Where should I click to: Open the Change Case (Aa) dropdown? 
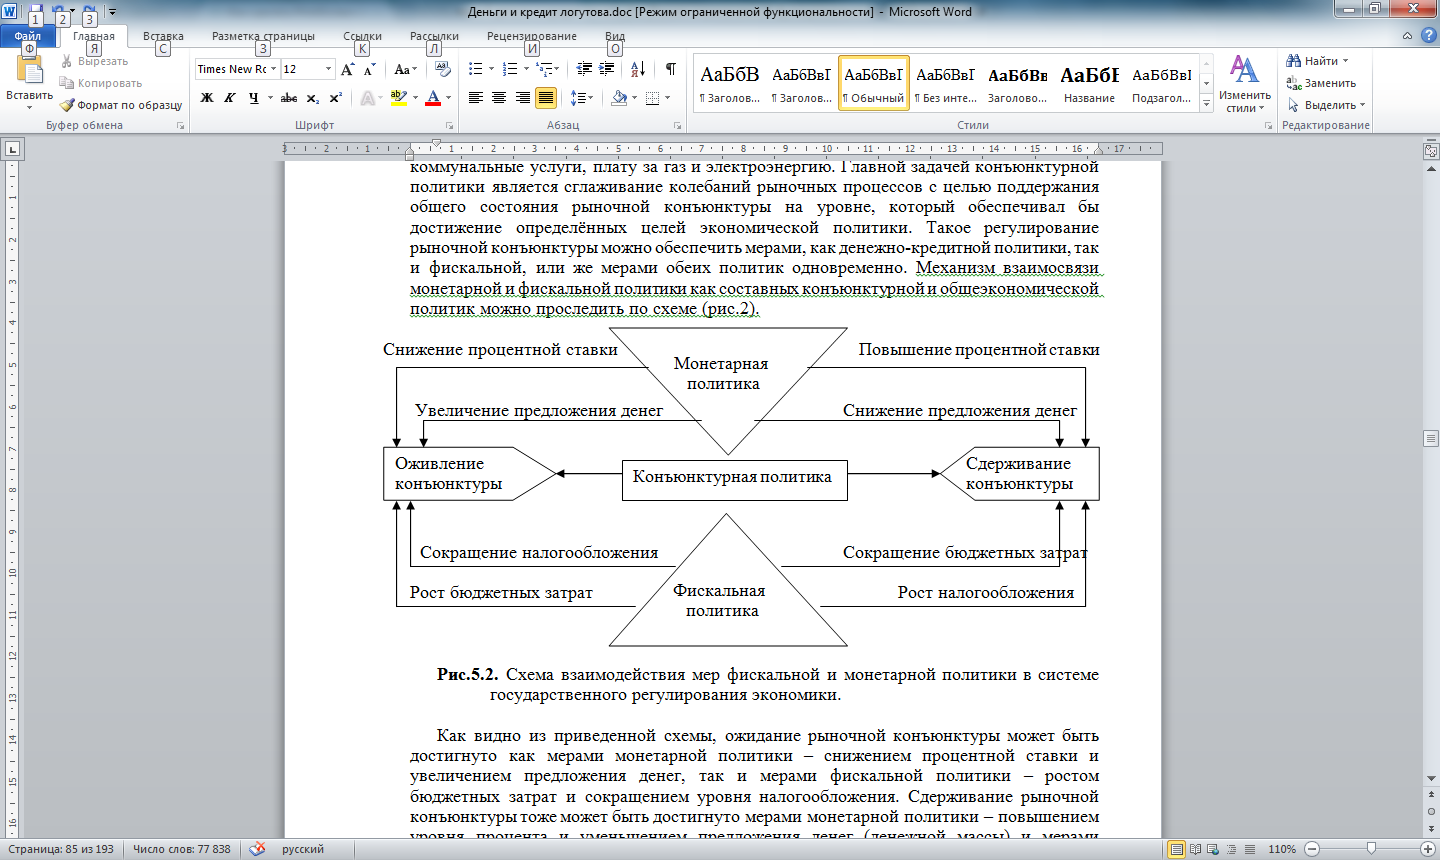pyautogui.click(x=405, y=69)
